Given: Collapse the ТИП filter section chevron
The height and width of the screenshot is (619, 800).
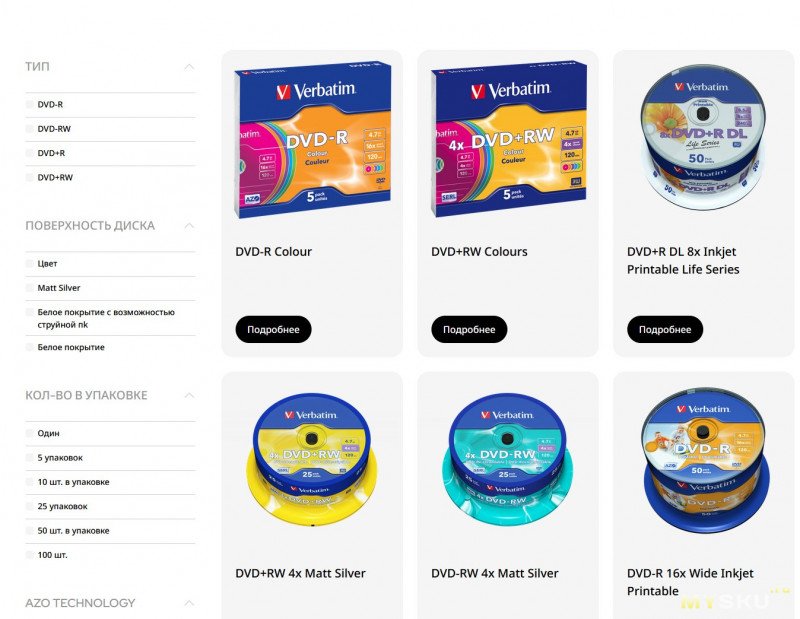Looking at the screenshot, I should click(189, 67).
